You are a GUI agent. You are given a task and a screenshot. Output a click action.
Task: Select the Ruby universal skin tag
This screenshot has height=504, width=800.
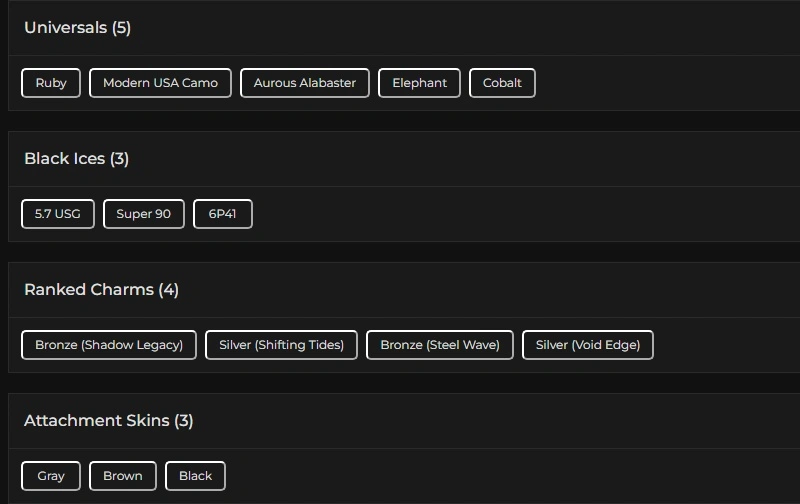coord(51,83)
